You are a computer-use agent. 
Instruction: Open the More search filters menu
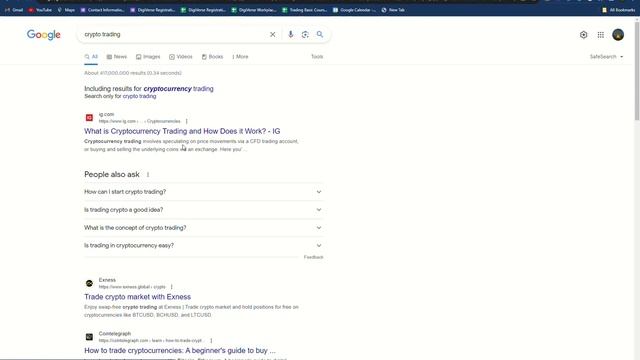click(x=240, y=57)
